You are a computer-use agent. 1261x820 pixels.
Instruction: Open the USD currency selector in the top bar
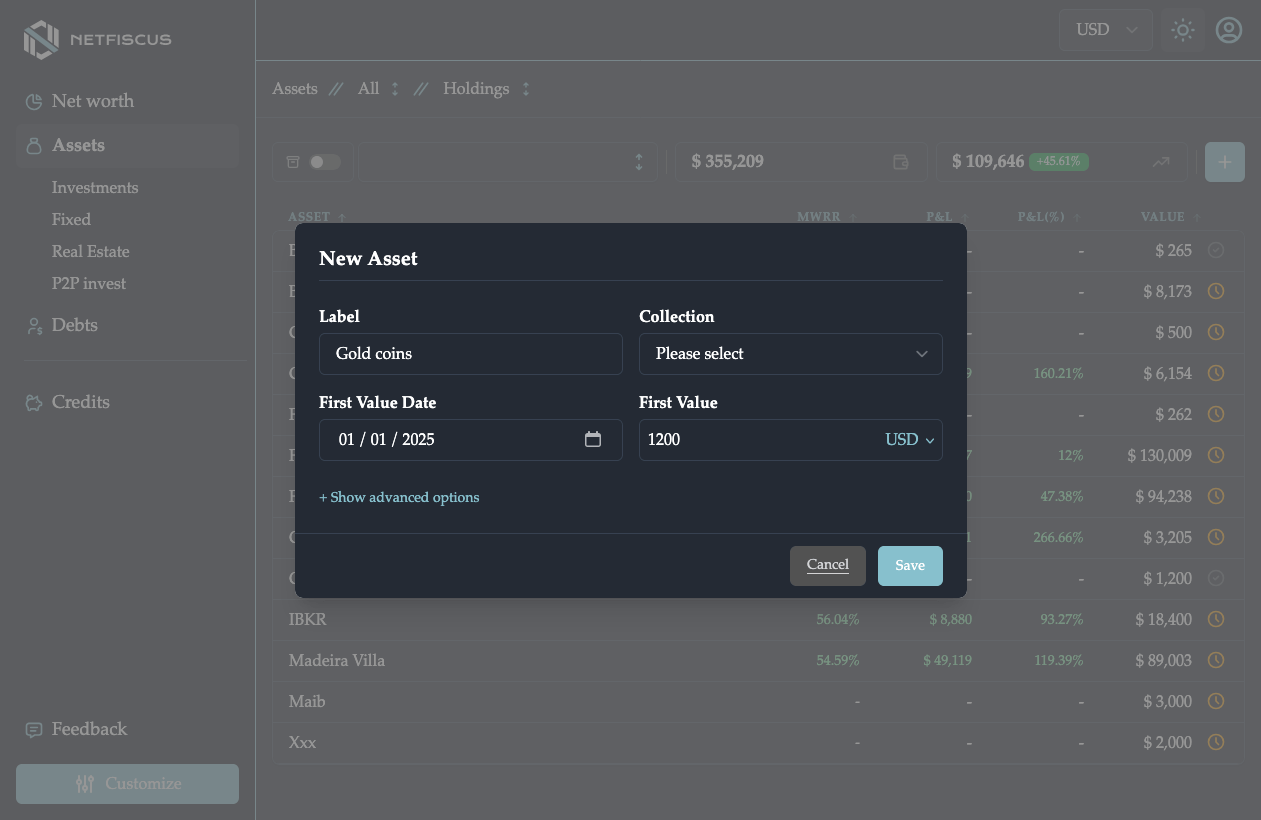[1105, 30]
